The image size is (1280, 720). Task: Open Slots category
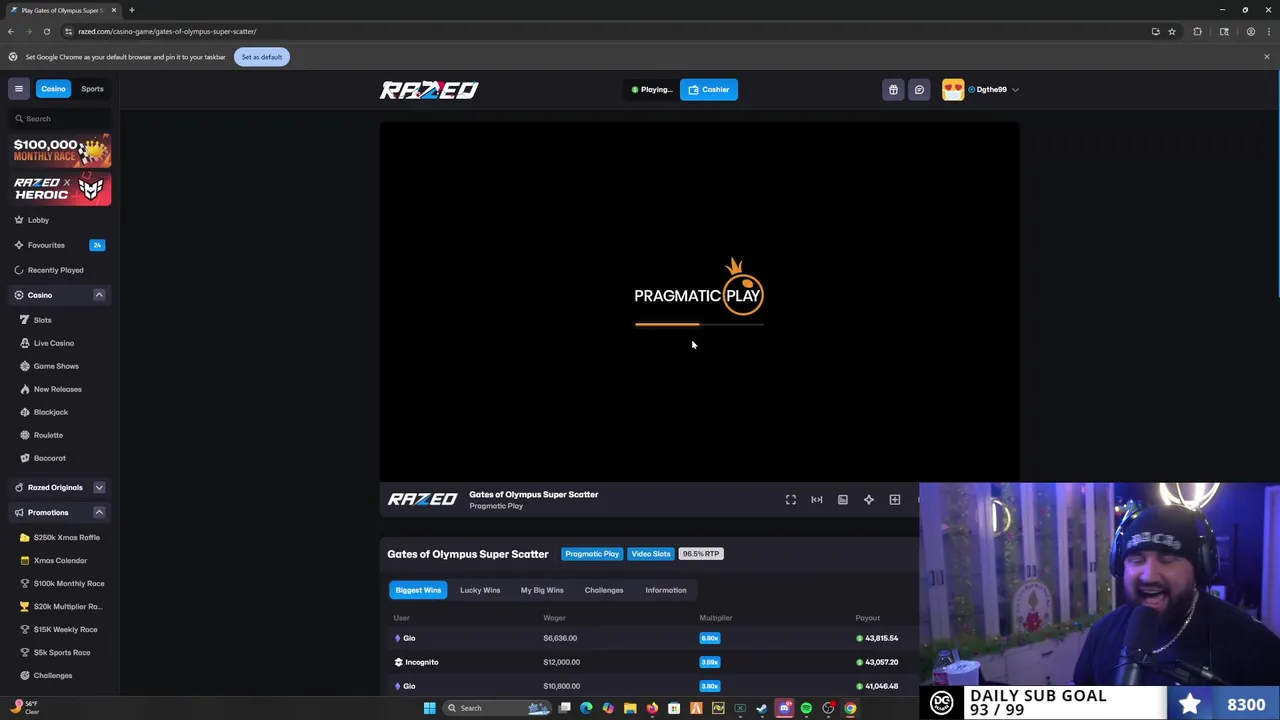pyautogui.click(x=42, y=320)
